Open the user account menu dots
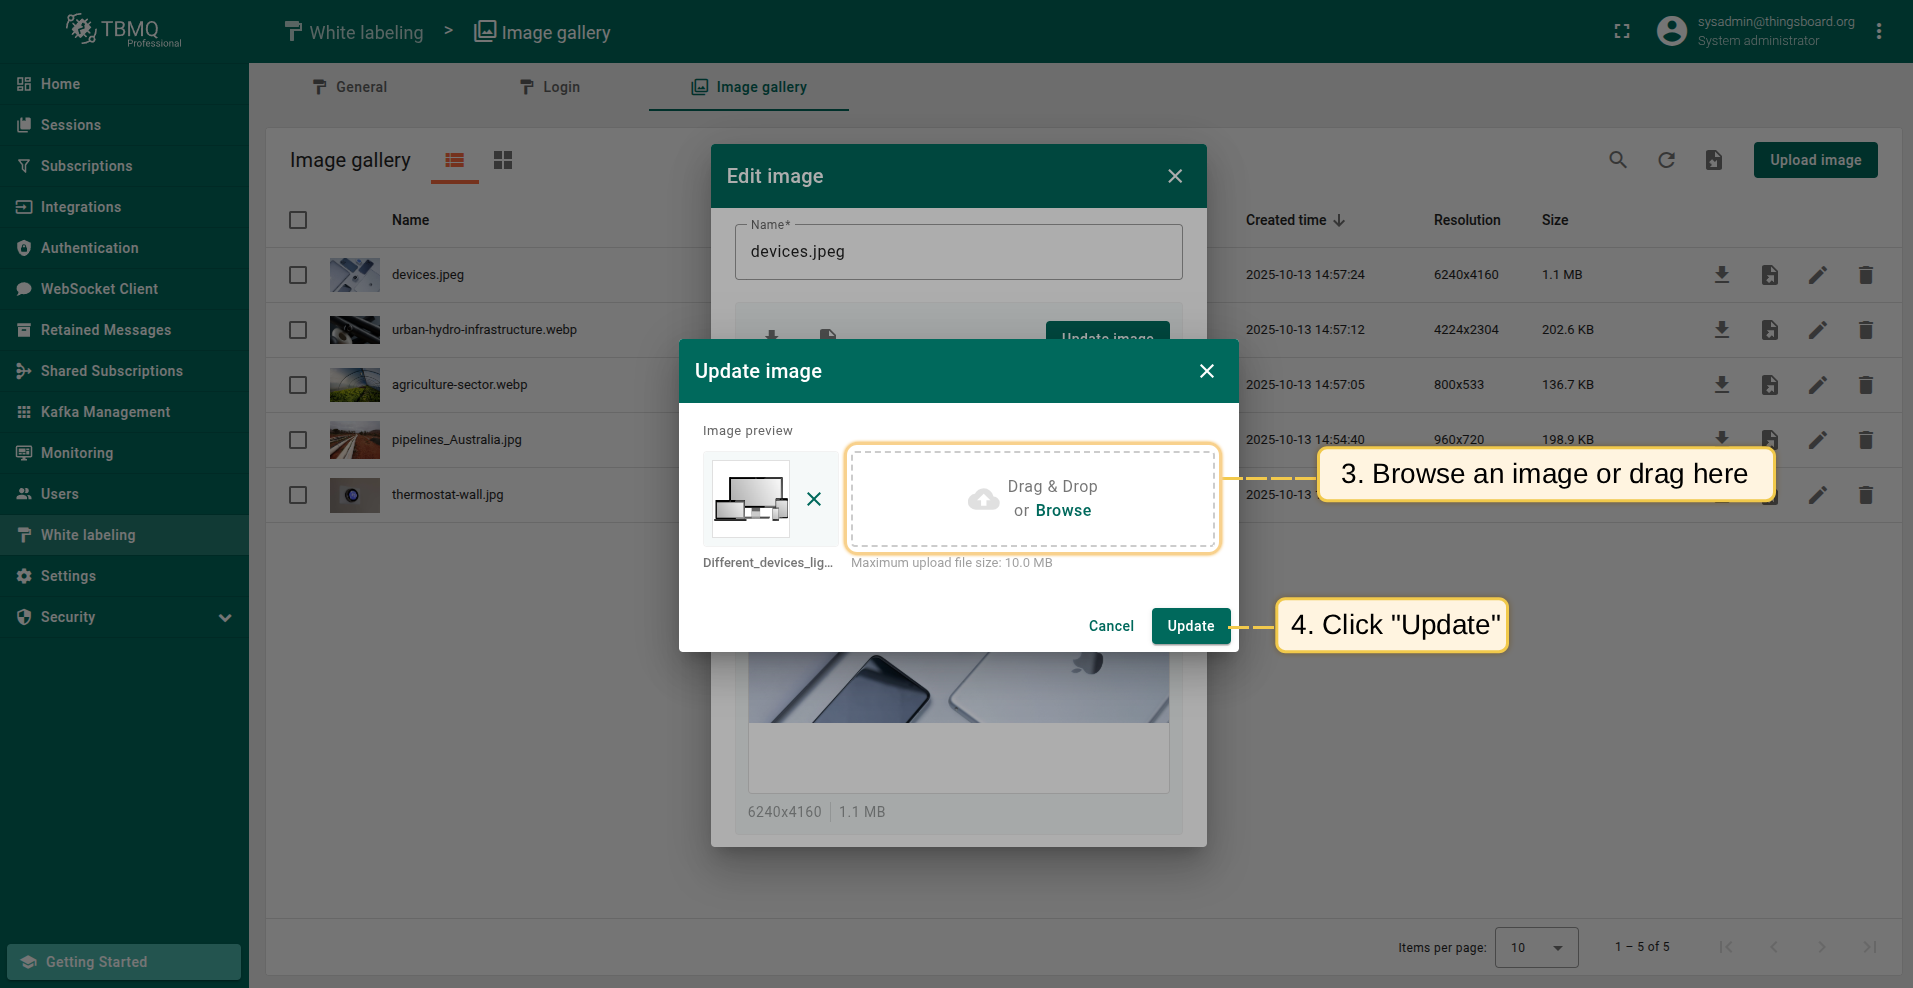This screenshot has width=1913, height=988. (1879, 32)
